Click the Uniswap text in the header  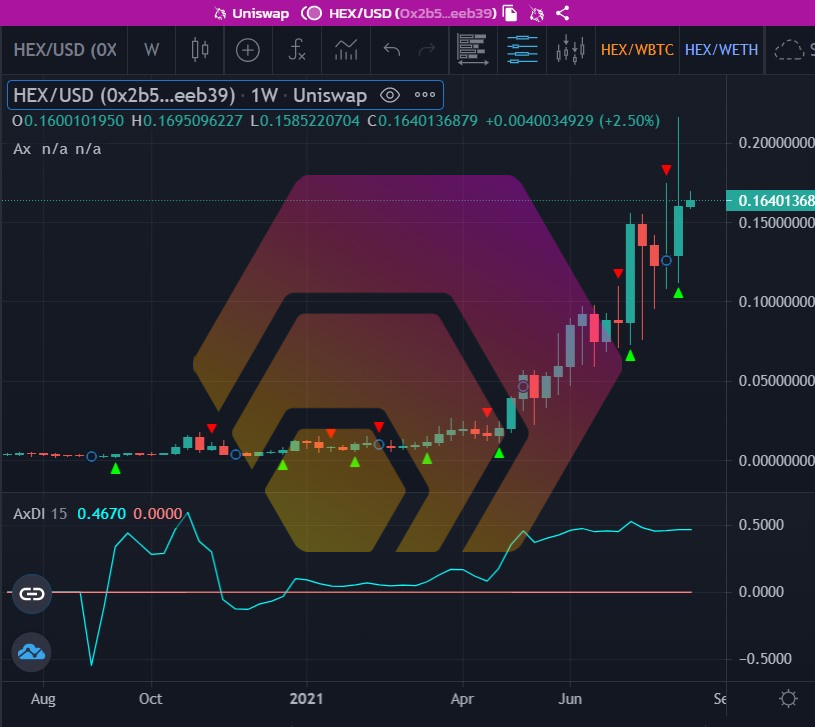pyautogui.click(x=260, y=13)
